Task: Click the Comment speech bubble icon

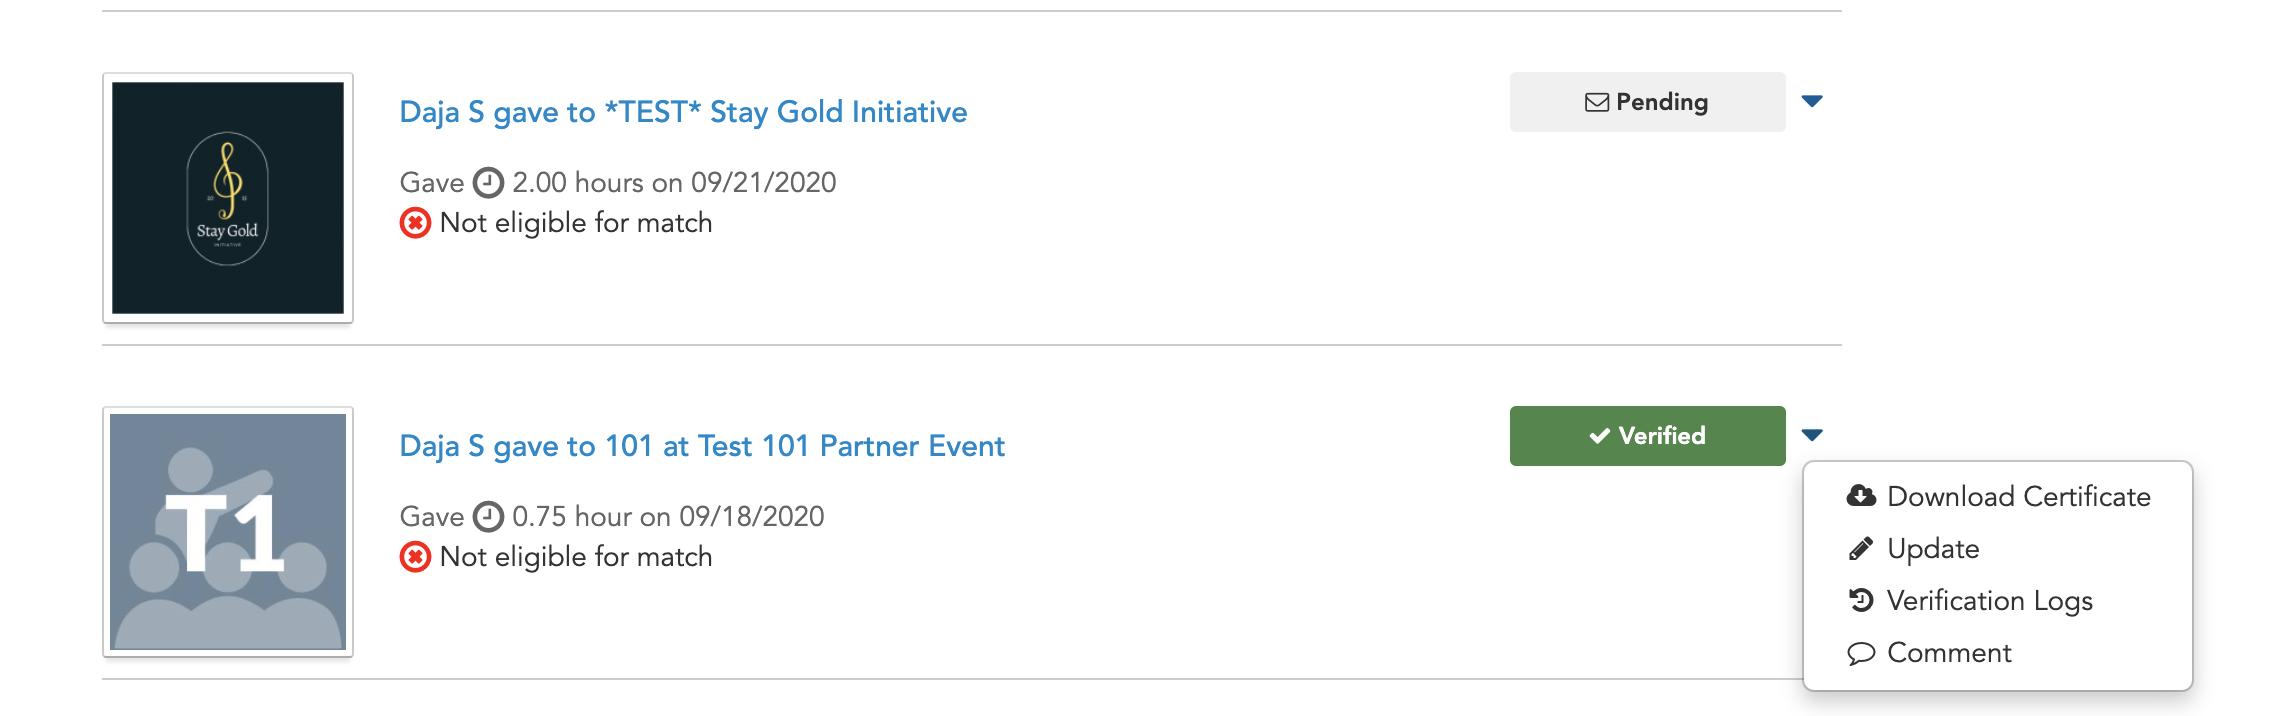Action: pyautogui.click(x=1861, y=653)
